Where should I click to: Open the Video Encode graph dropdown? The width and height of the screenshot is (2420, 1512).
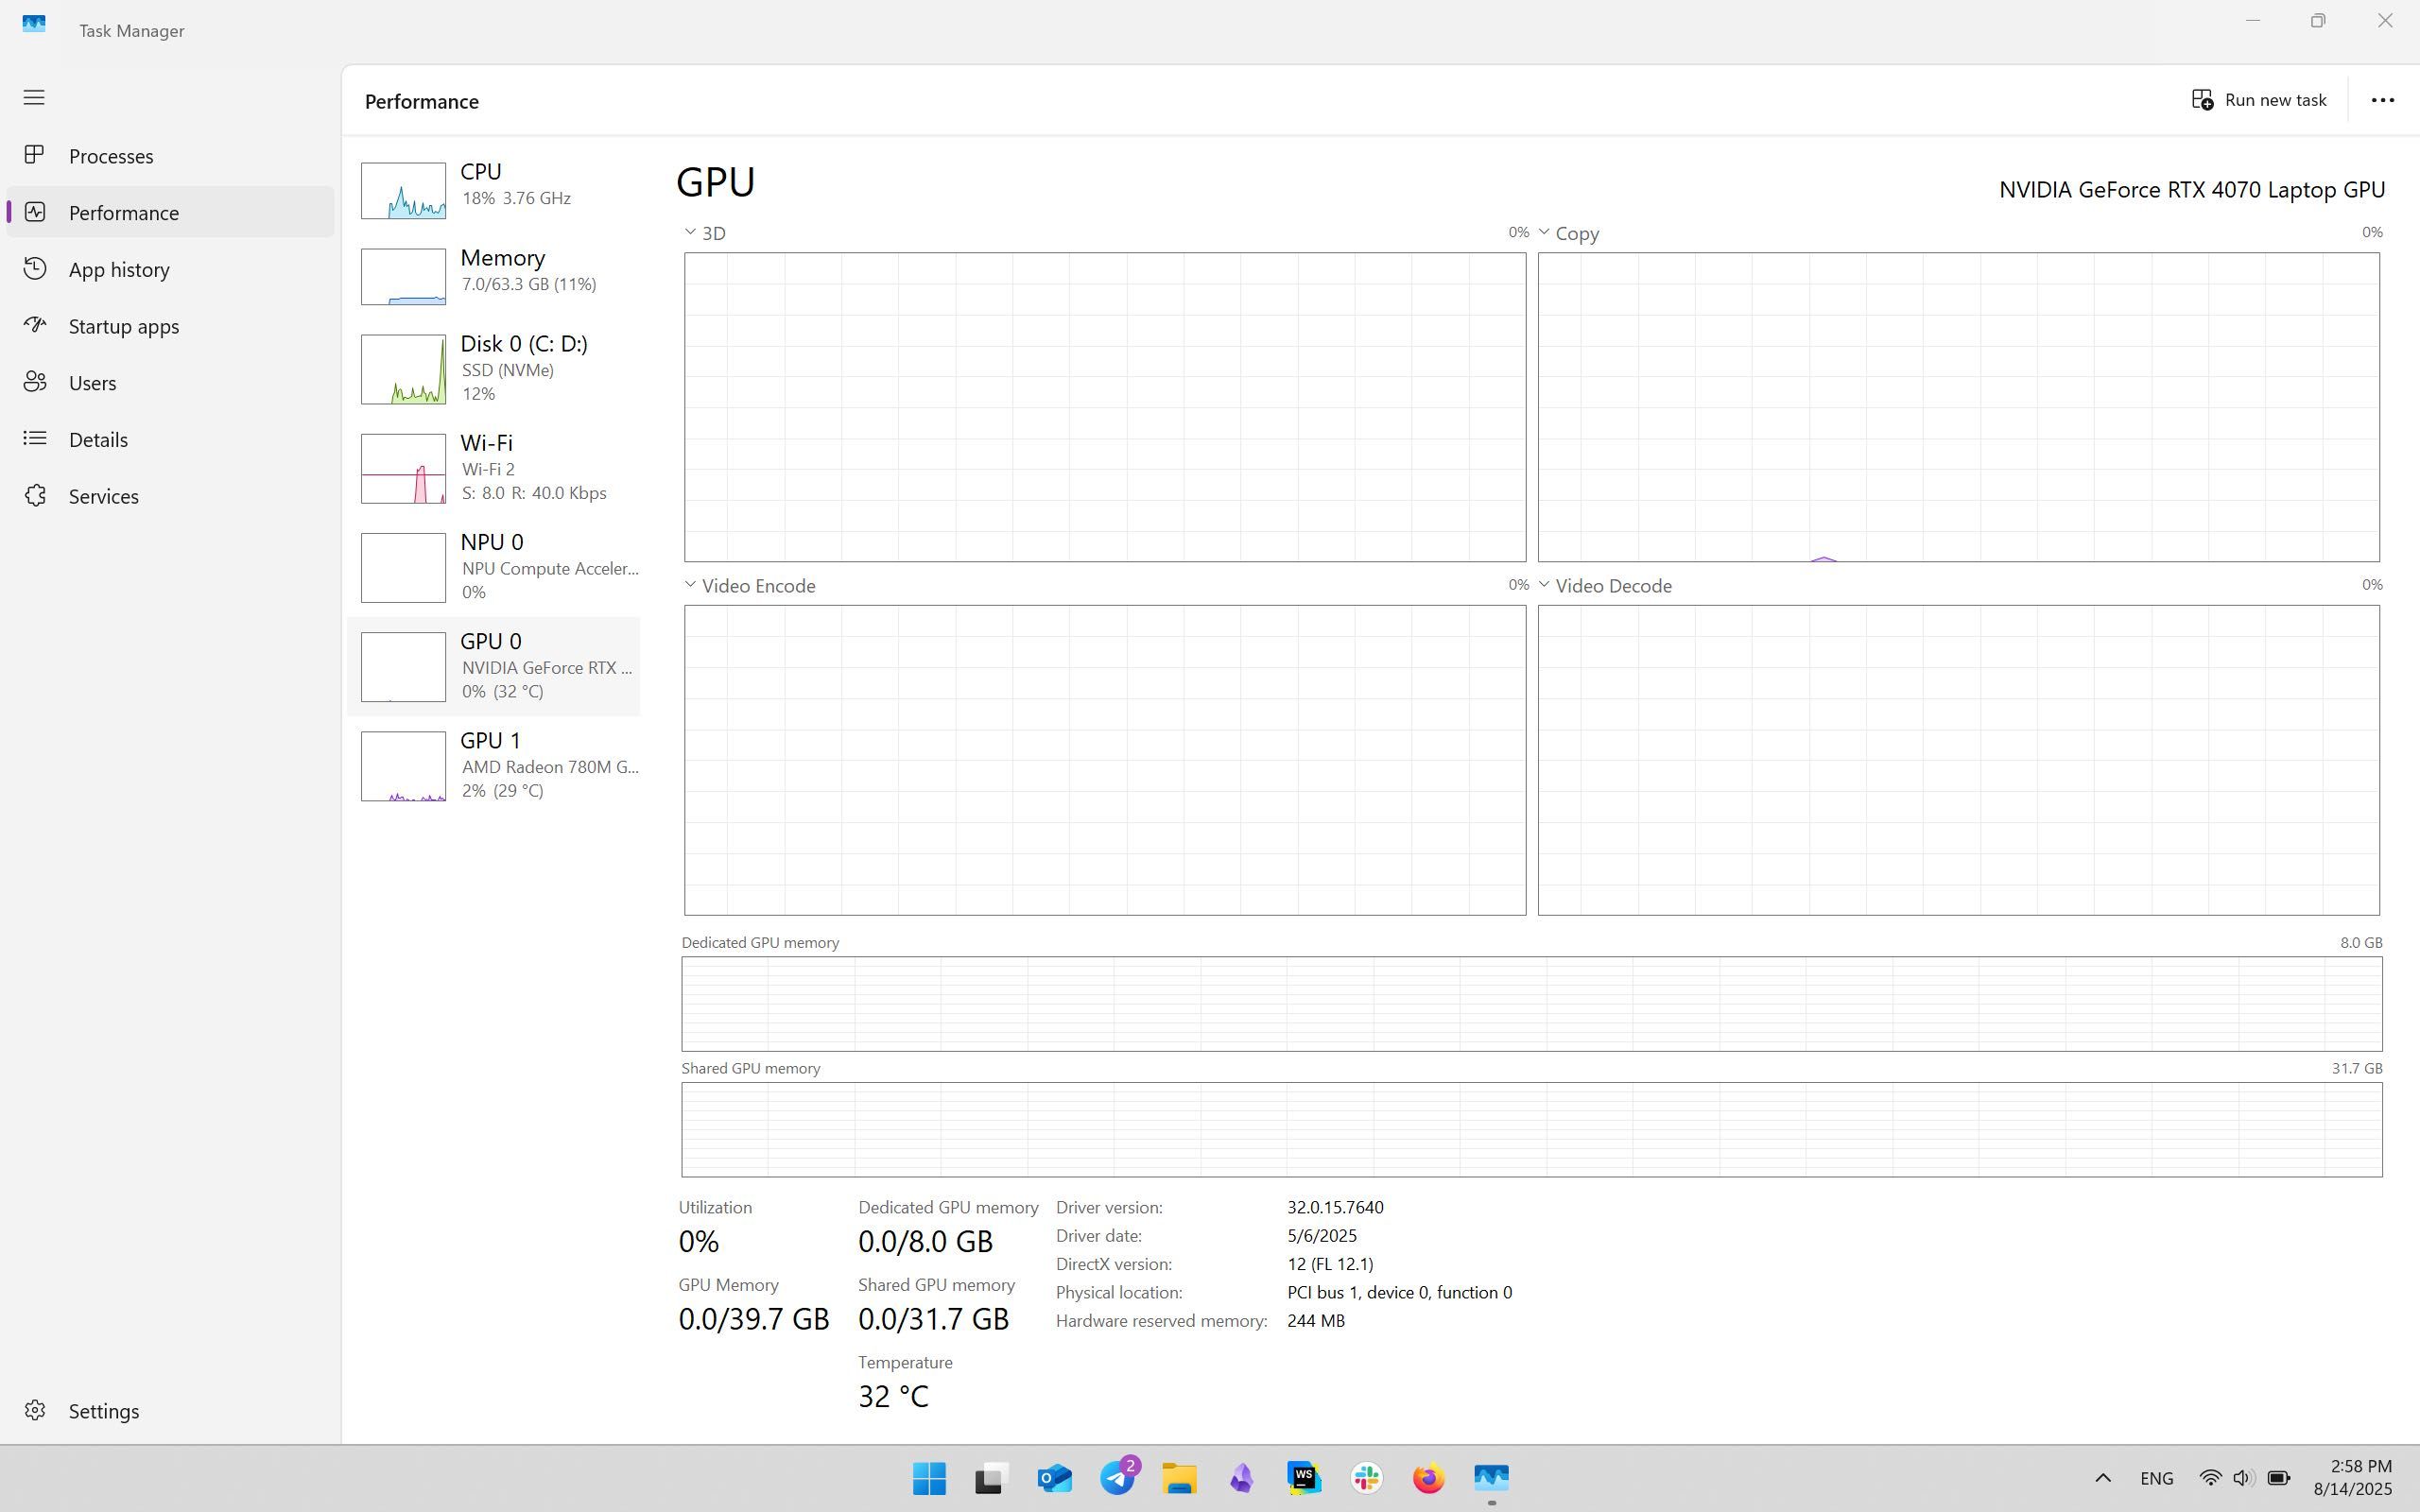pos(690,584)
